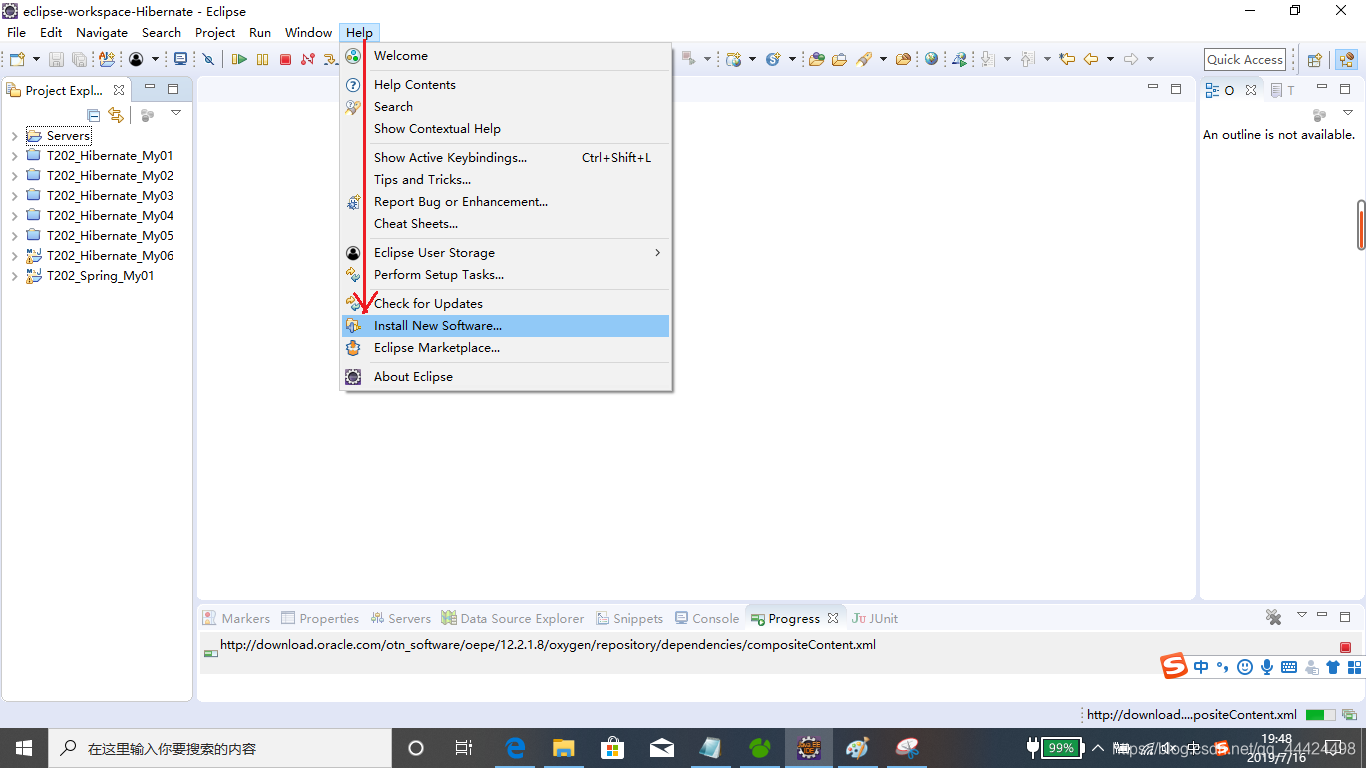Click the Open Perspective icon

(x=1315, y=60)
